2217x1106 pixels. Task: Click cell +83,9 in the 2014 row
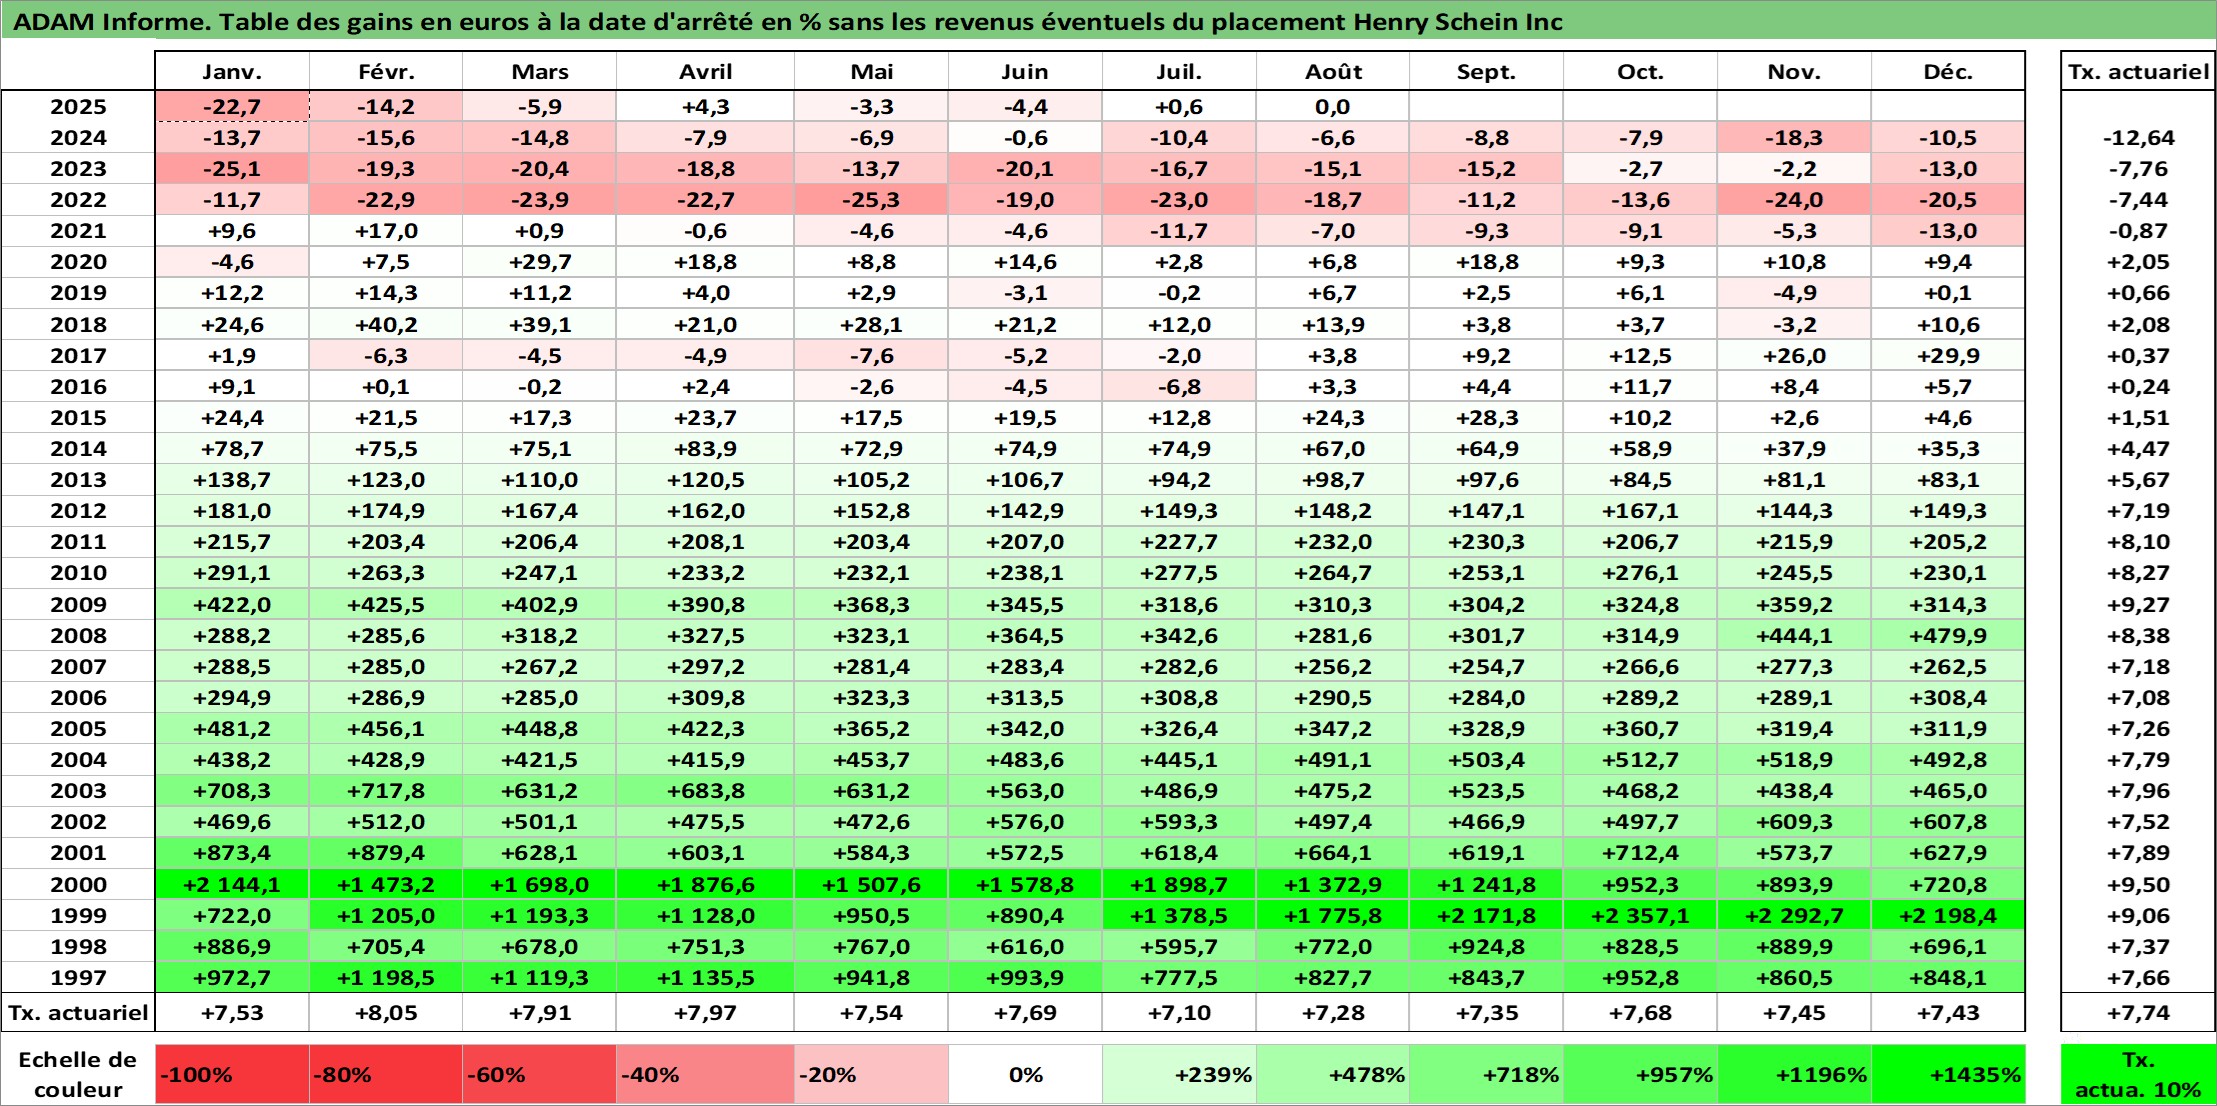tap(705, 448)
